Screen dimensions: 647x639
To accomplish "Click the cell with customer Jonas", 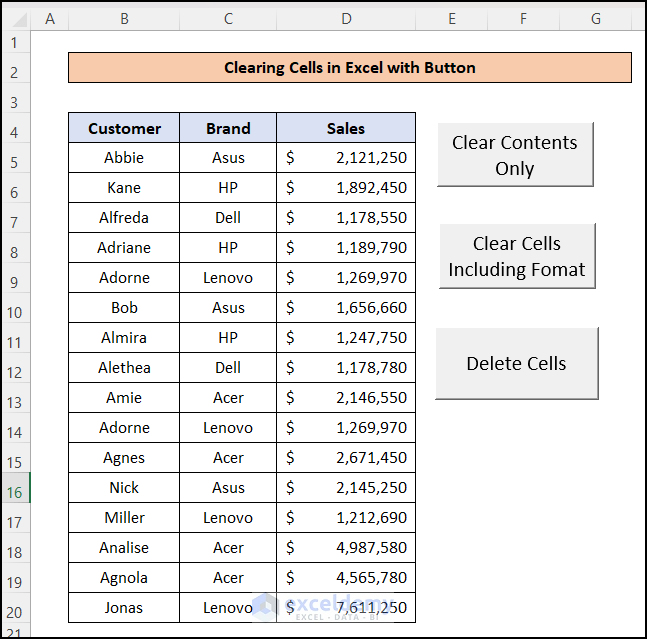I will [124, 608].
